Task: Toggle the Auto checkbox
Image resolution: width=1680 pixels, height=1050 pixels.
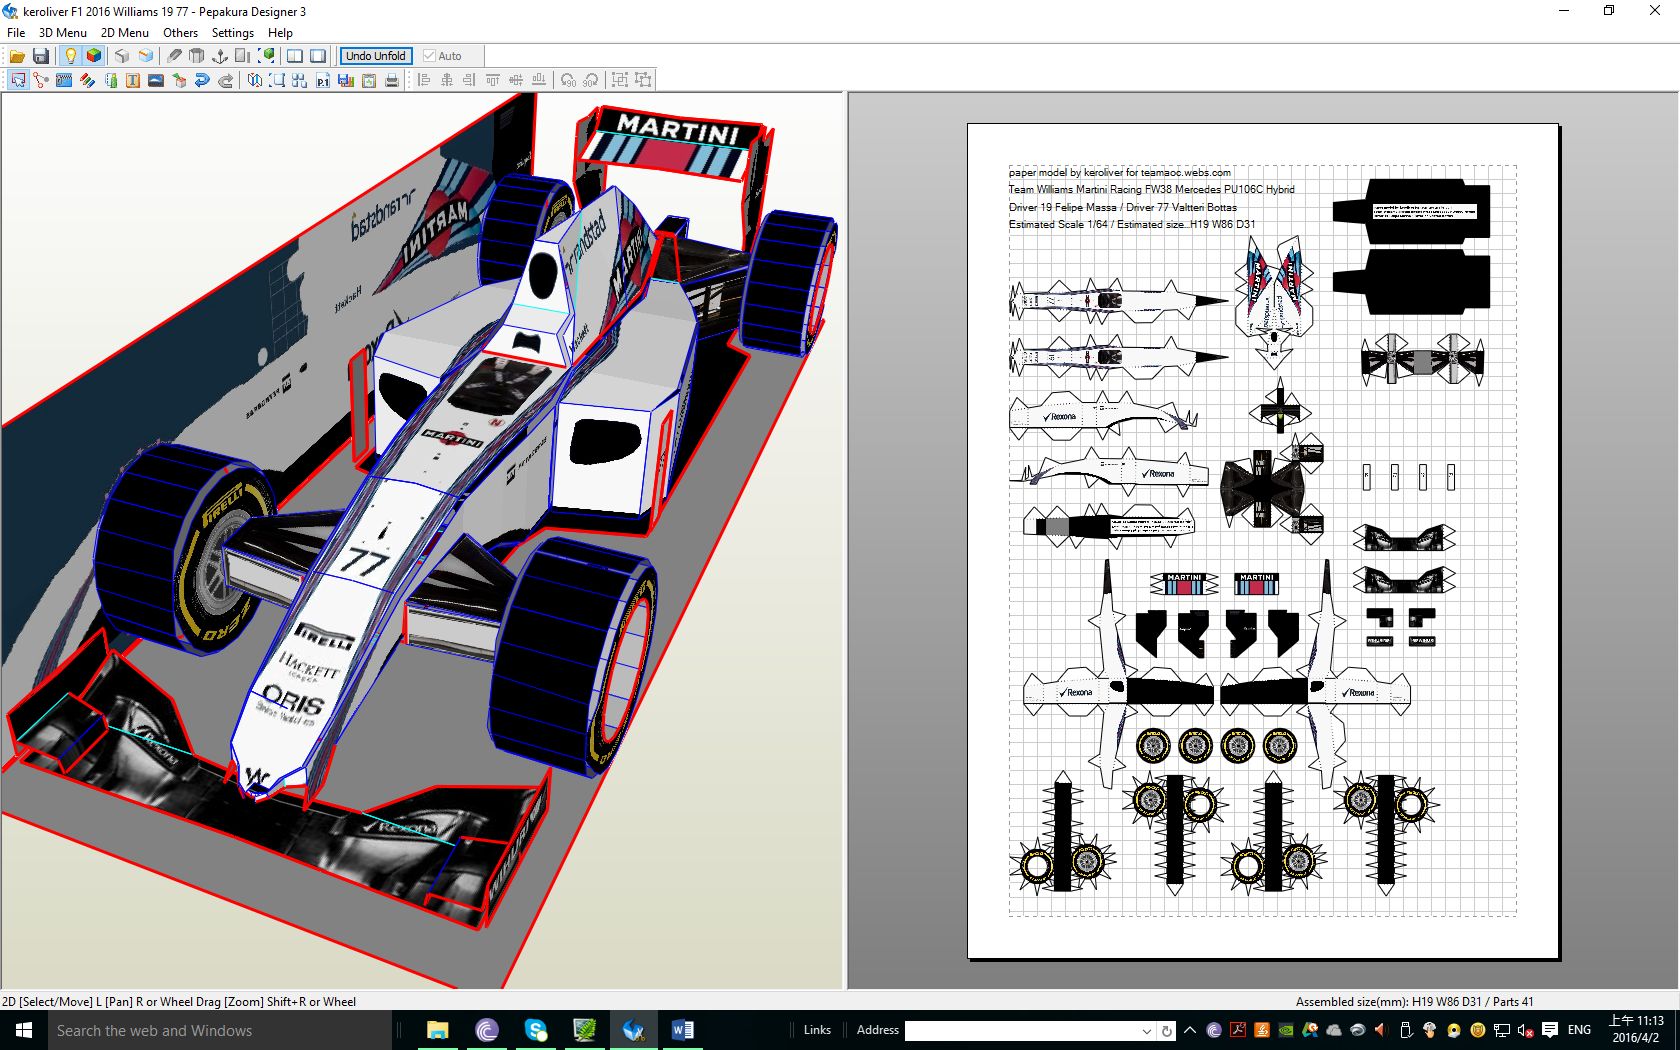Action: click(430, 56)
